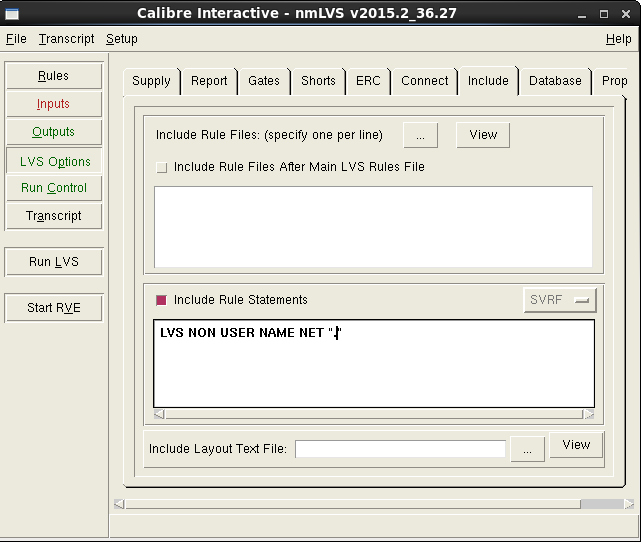Click left arrow of the tab pane scrollbar
The height and width of the screenshot is (542, 641).
point(119,504)
